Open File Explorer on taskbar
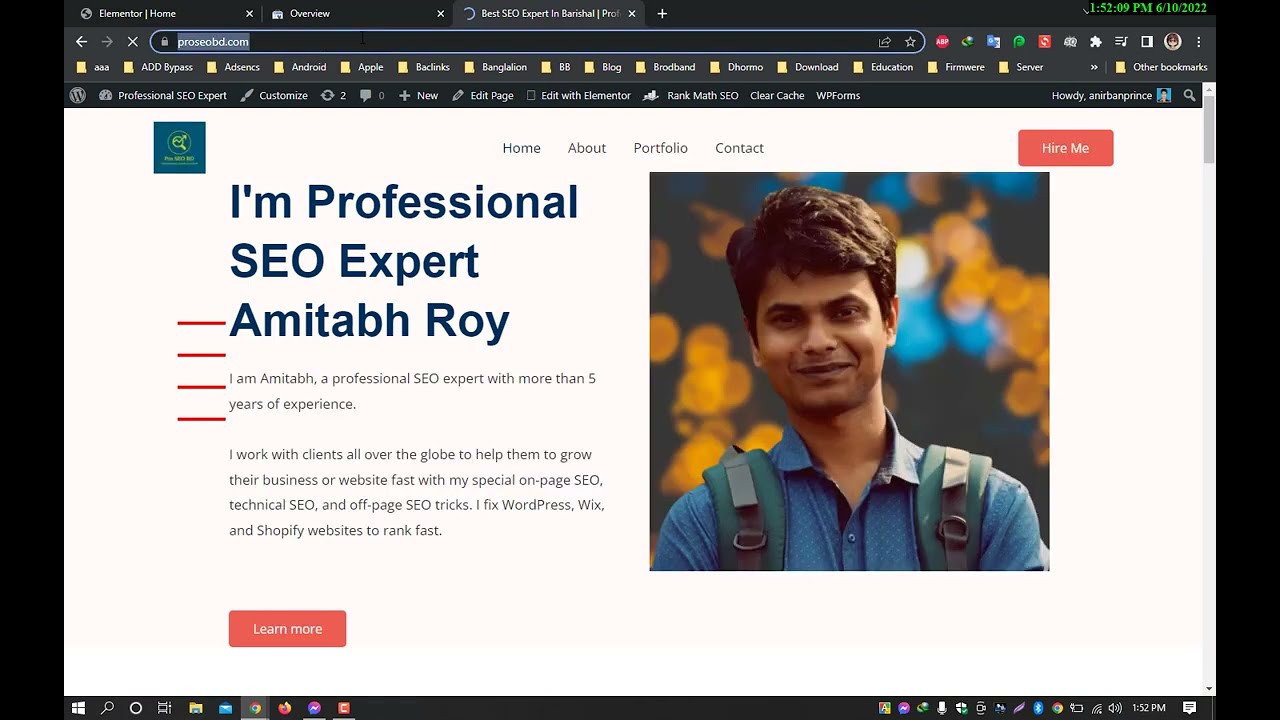This screenshot has width=1280, height=720. click(x=196, y=708)
